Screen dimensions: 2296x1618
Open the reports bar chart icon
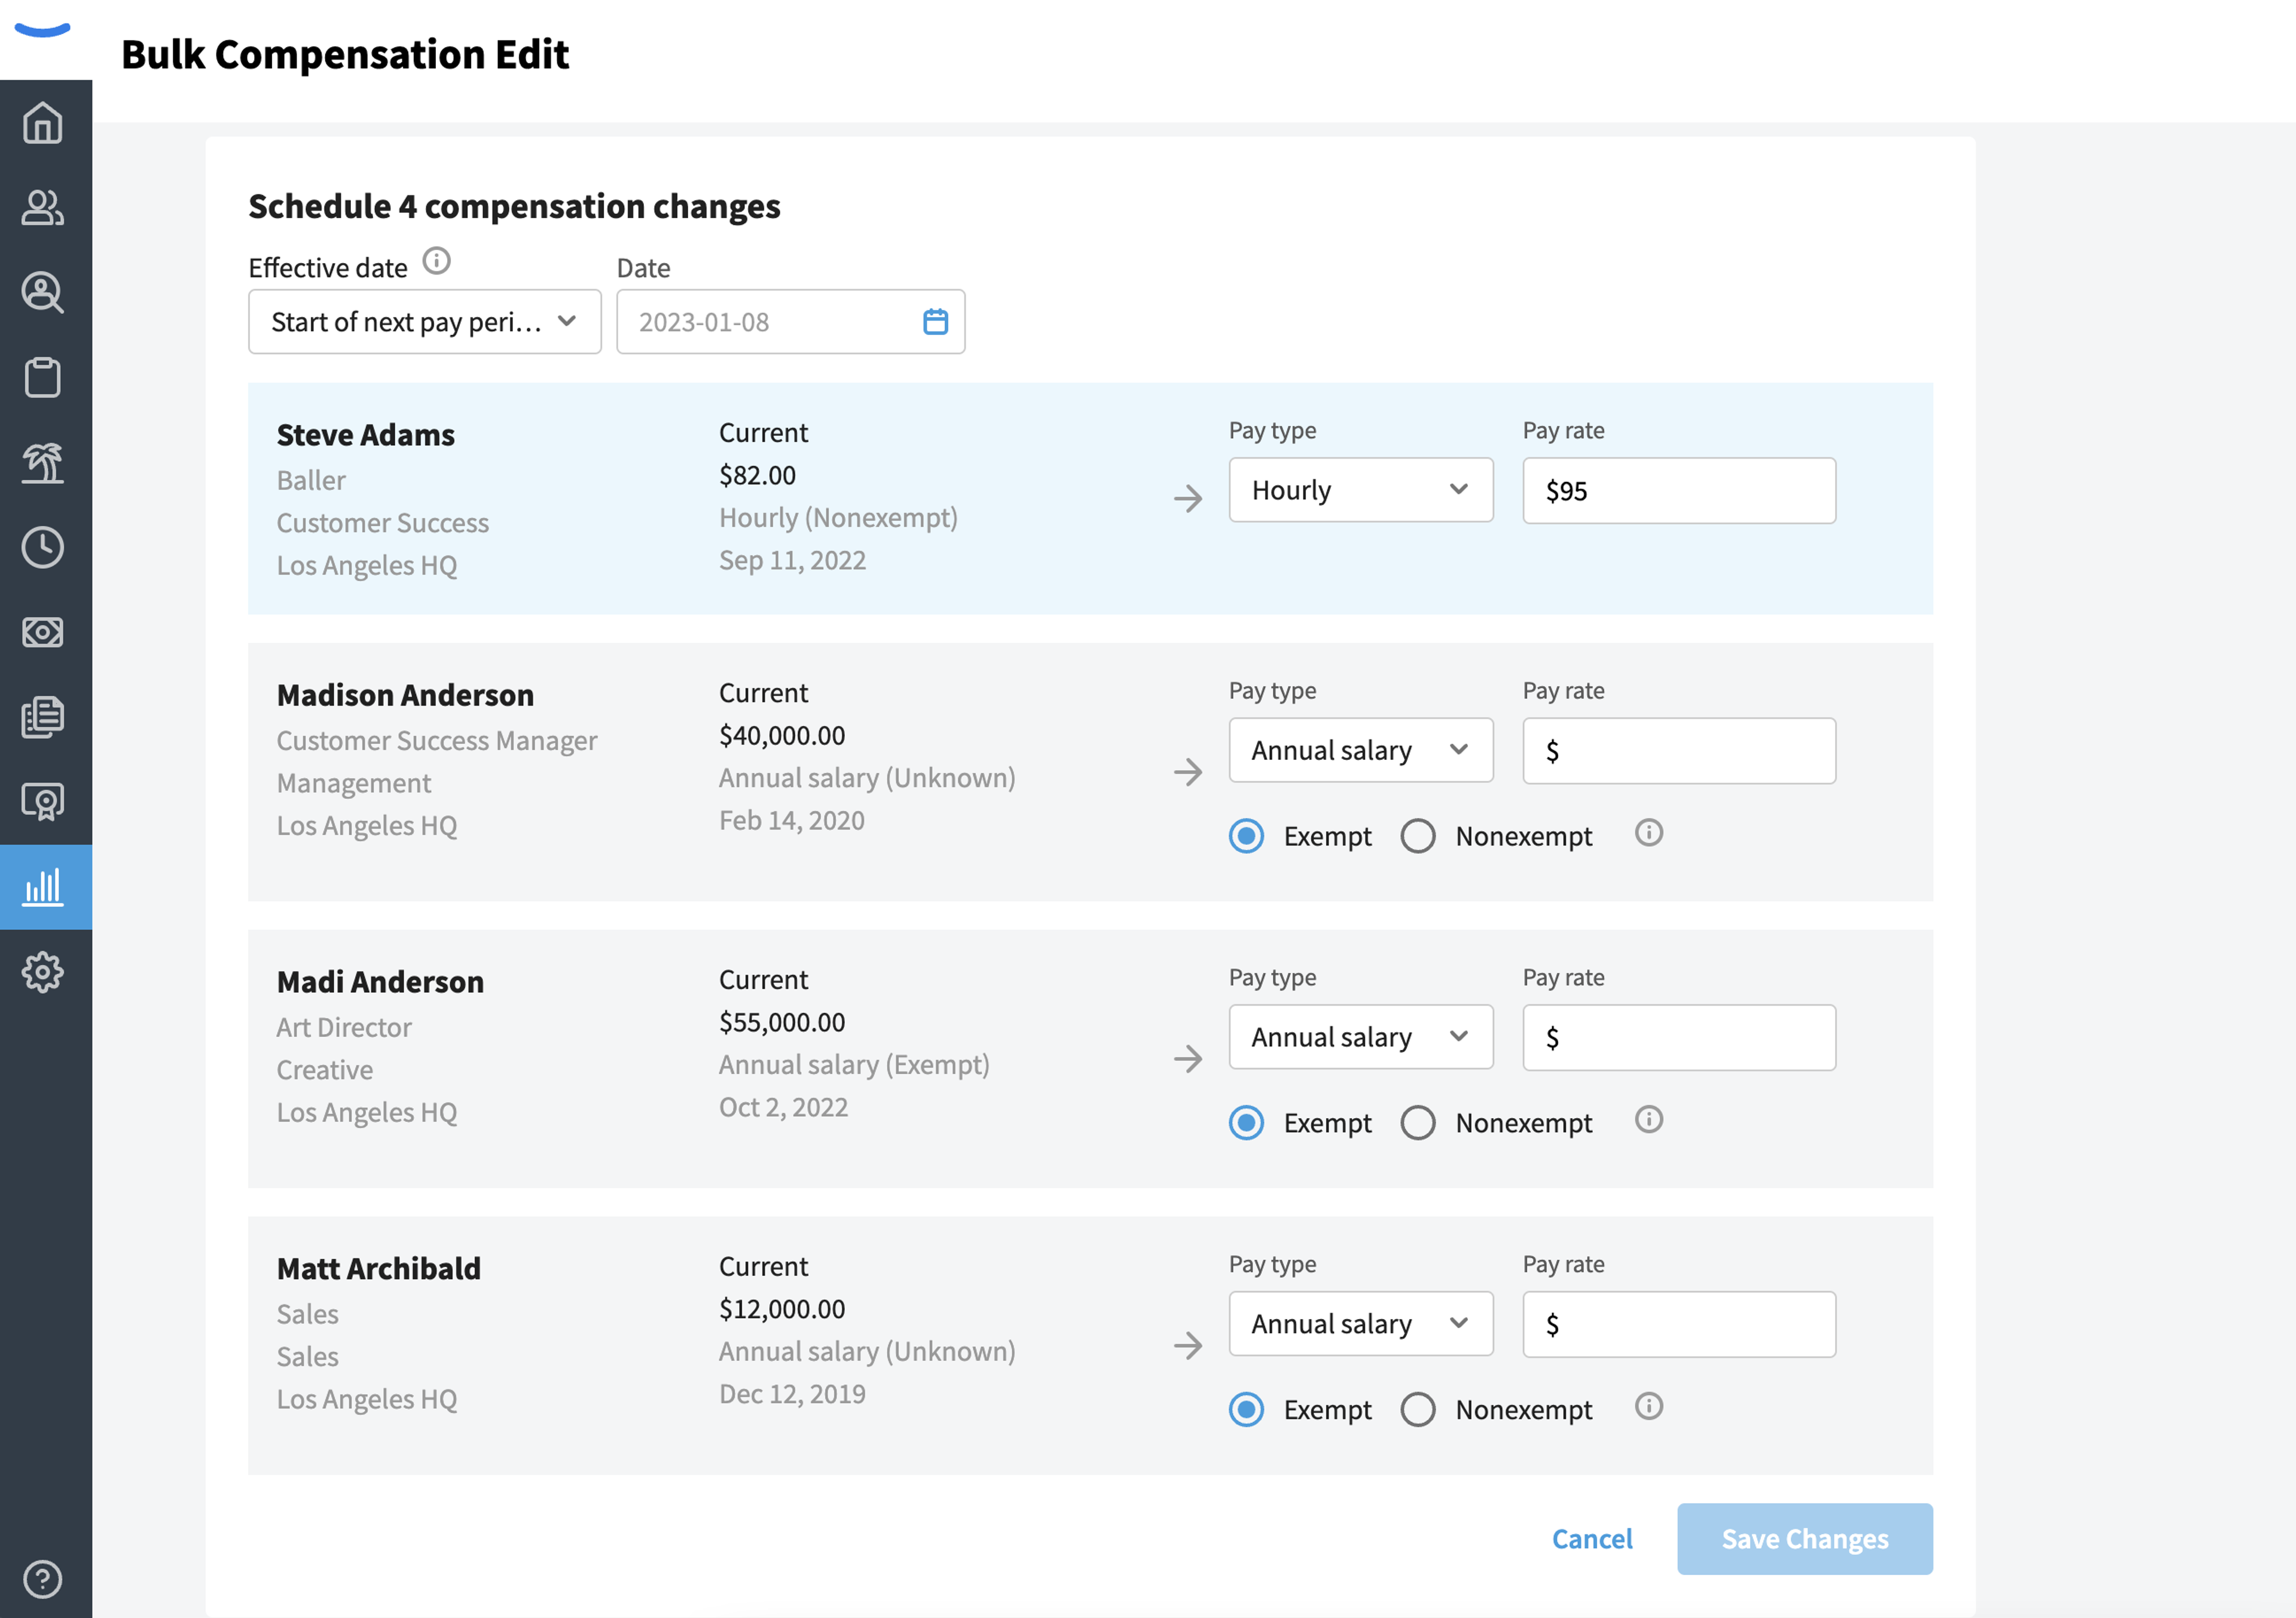[x=43, y=887]
